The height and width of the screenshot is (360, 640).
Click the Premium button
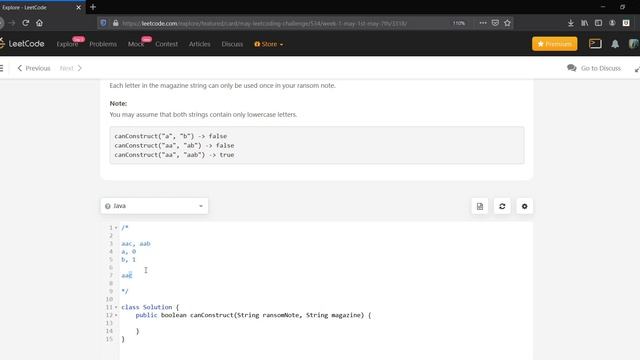pyautogui.click(x=555, y=44)
